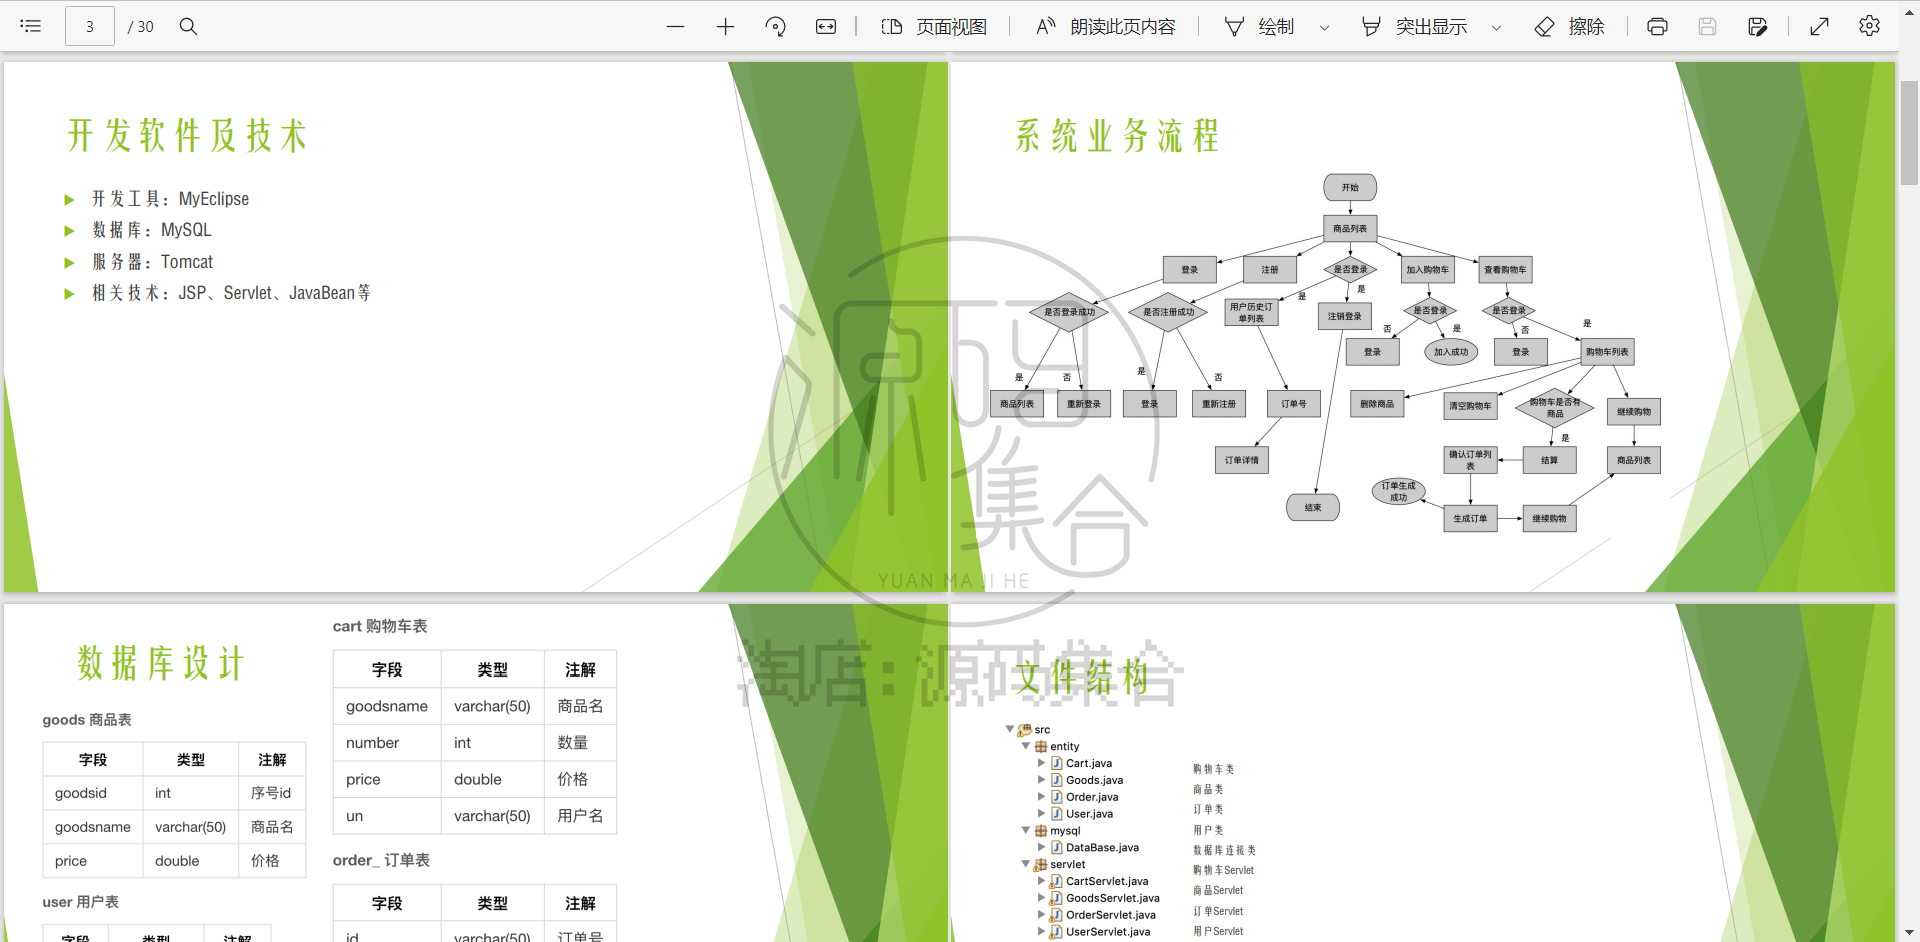
Task: Print the document with the printer icon
Action: [x=1657, y=26]
